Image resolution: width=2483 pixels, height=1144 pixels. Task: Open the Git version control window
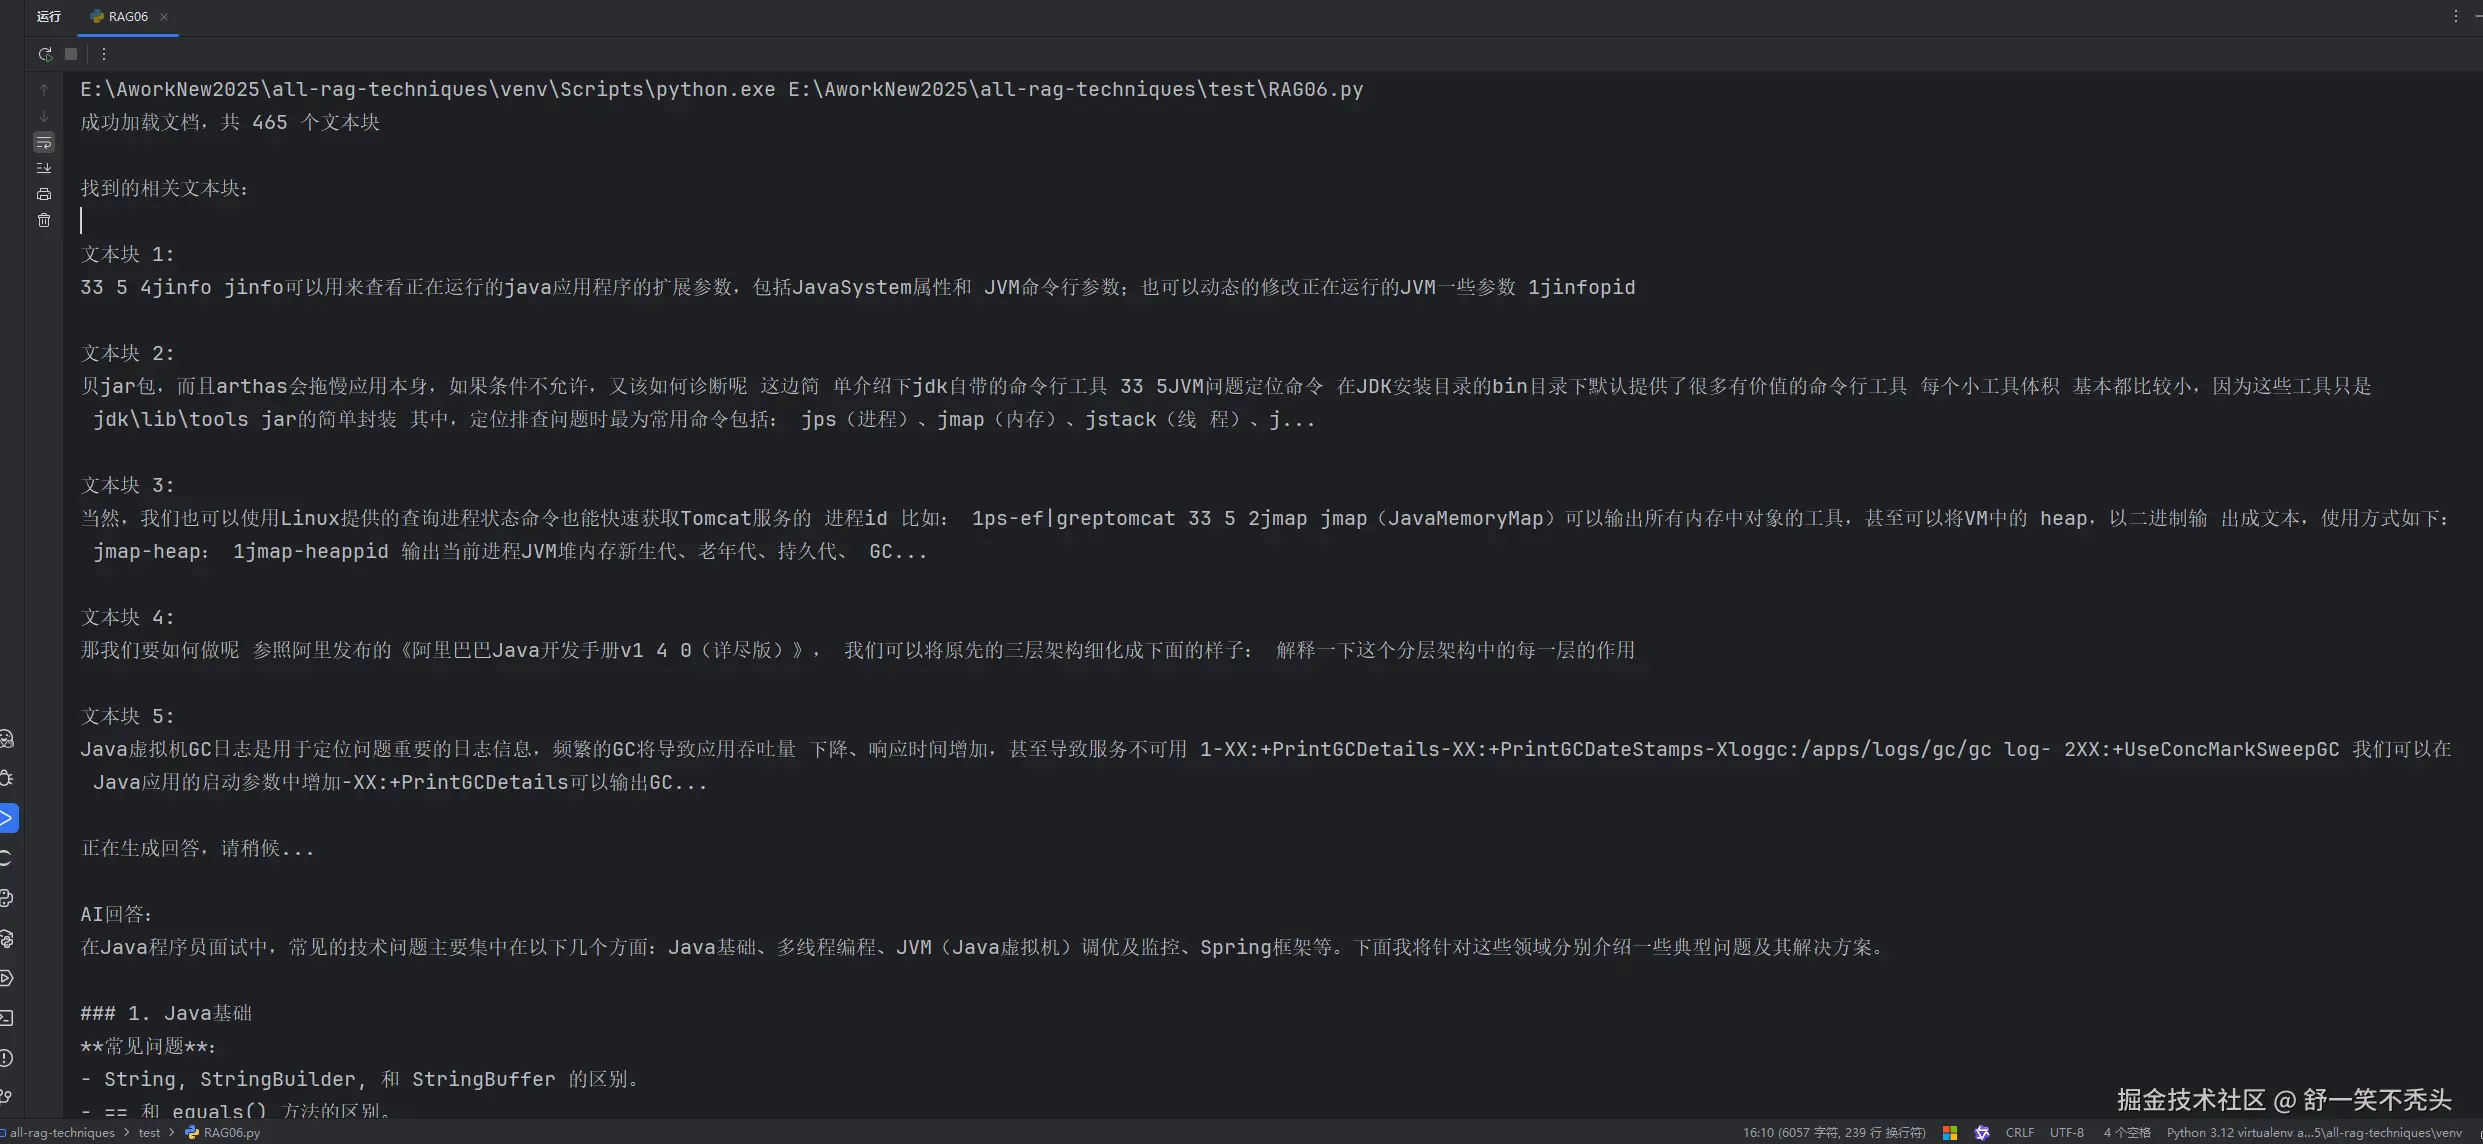7,1097
